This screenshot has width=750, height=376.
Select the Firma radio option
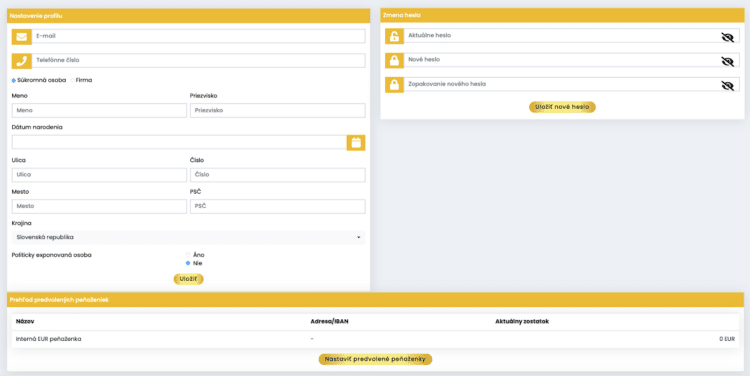tap(73, 80)
